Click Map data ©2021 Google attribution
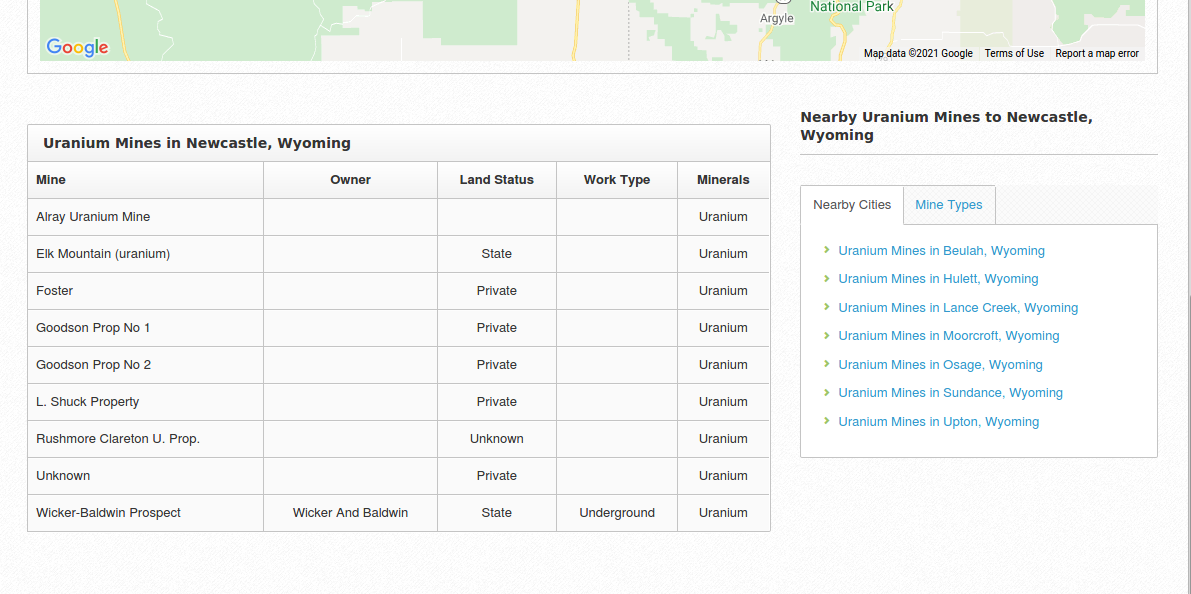Image resolution: width=1191 pixels, height=594 pixels. (918, 53)
